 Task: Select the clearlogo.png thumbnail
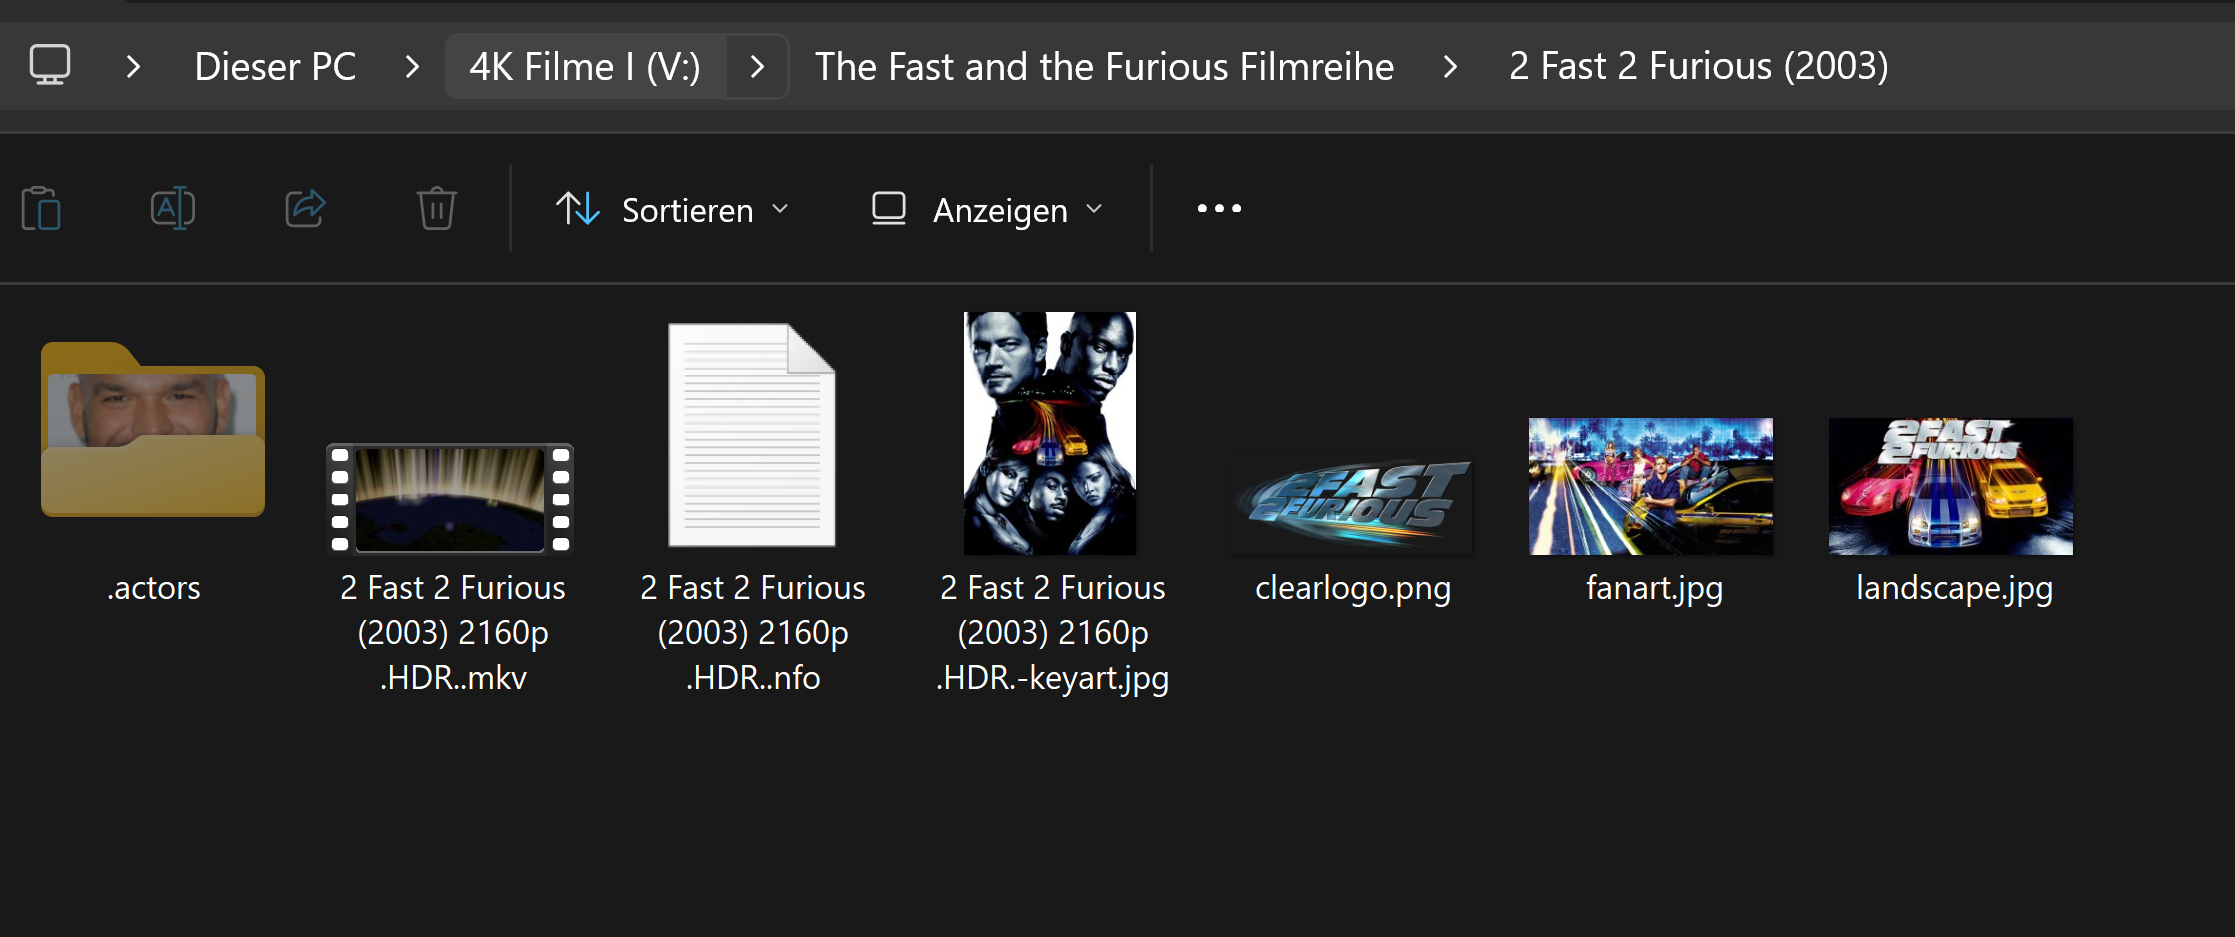point(1353,505)
